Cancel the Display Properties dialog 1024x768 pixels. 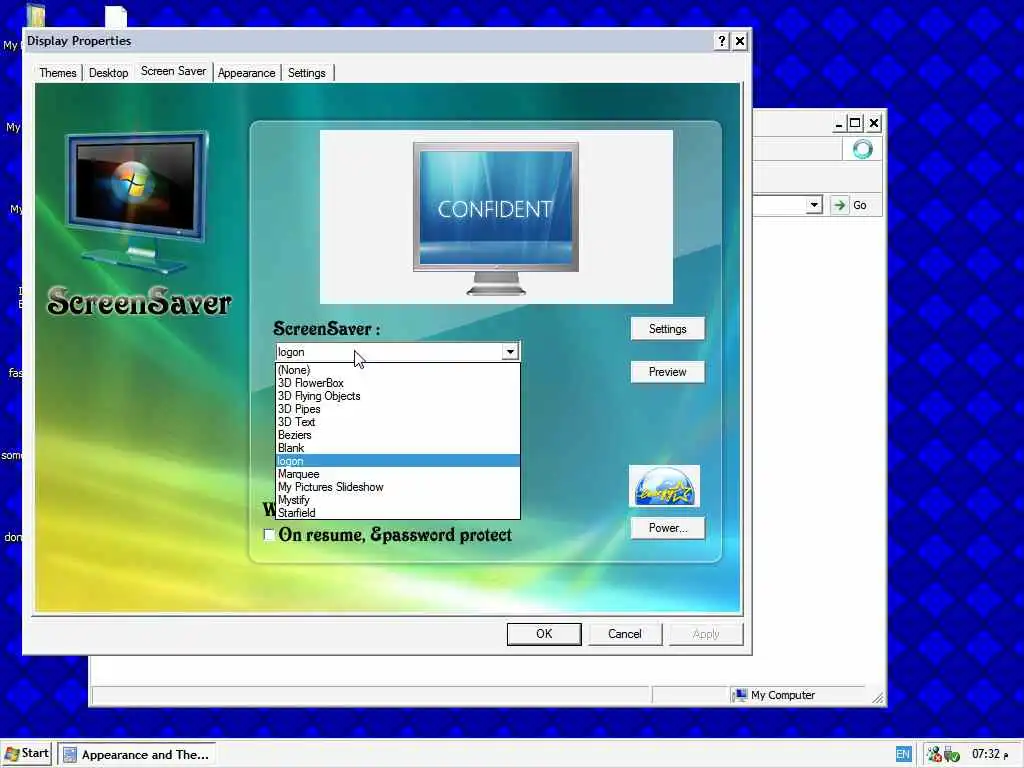[625, 633]
